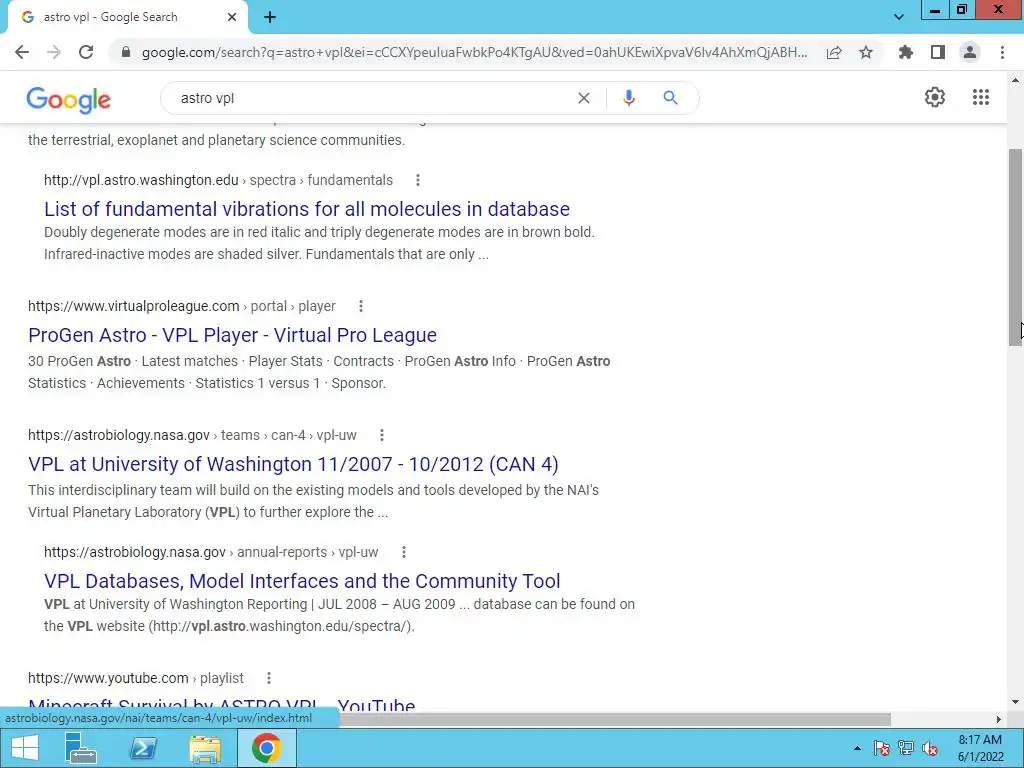Open a new tab
The image size is (1024, 768).
(270, 18)
